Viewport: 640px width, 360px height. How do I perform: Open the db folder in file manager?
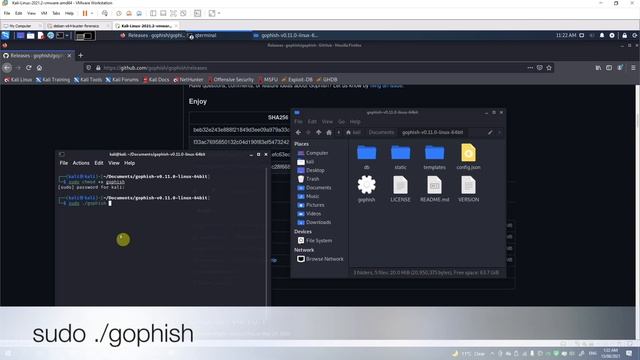367,156
